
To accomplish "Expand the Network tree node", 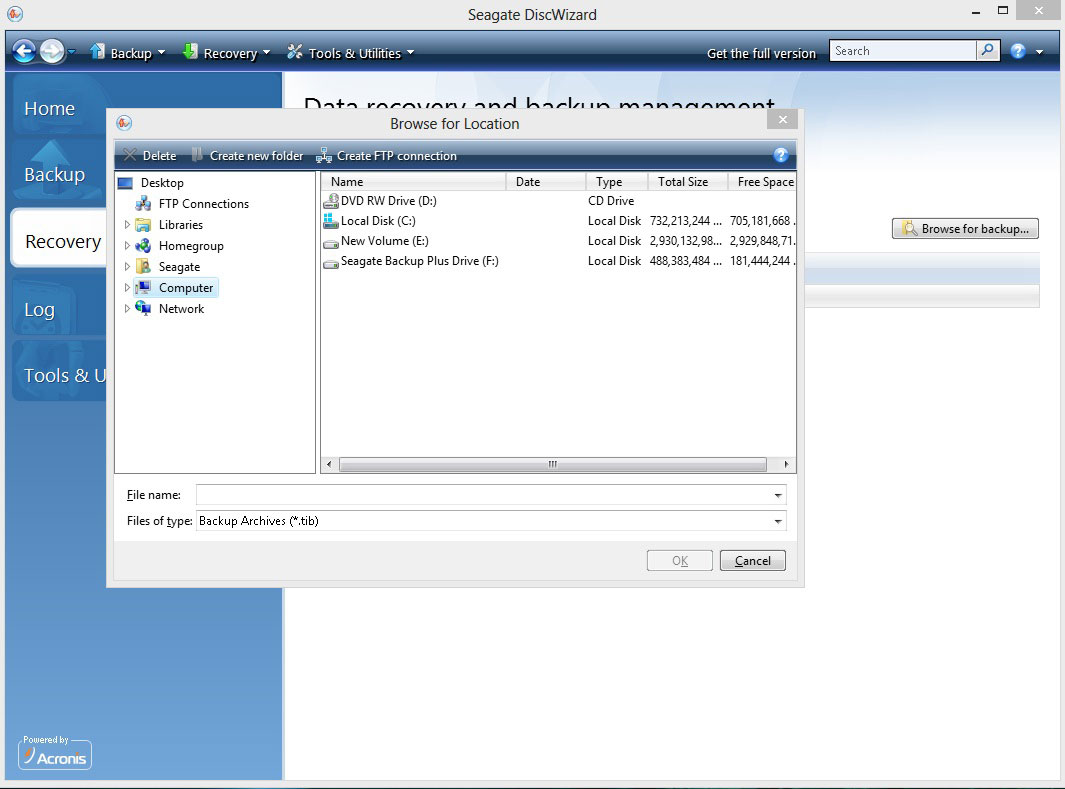I will pos(127,309).
